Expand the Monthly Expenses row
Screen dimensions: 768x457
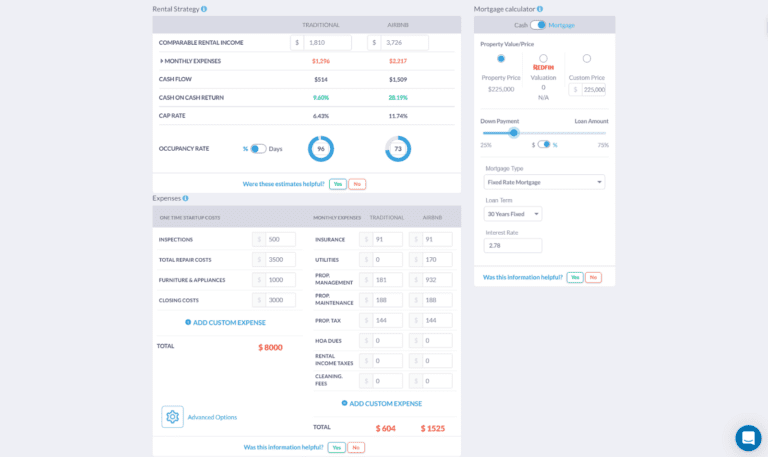click(x=161, y=61)
